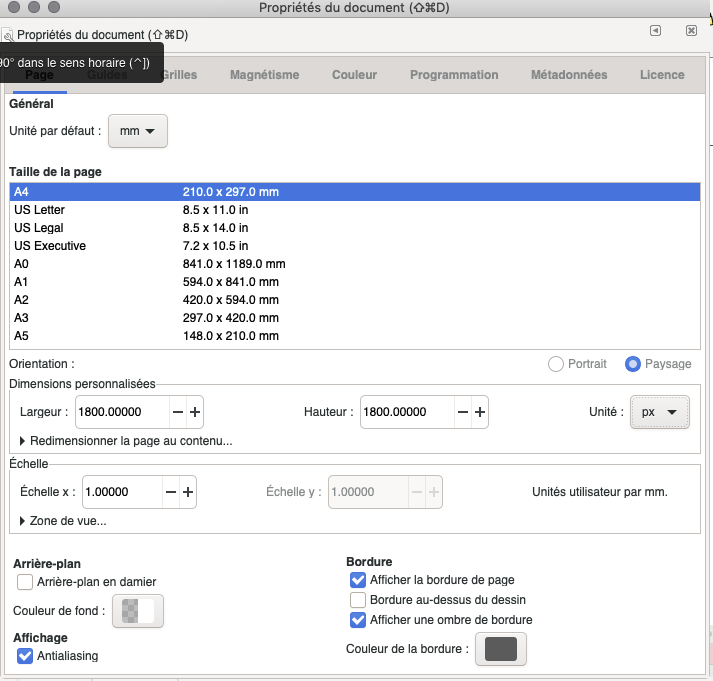The width and height of the screenshot is (713, 681).
Task: Decrease Échelle x with the minus button
Action: (171, 492)
